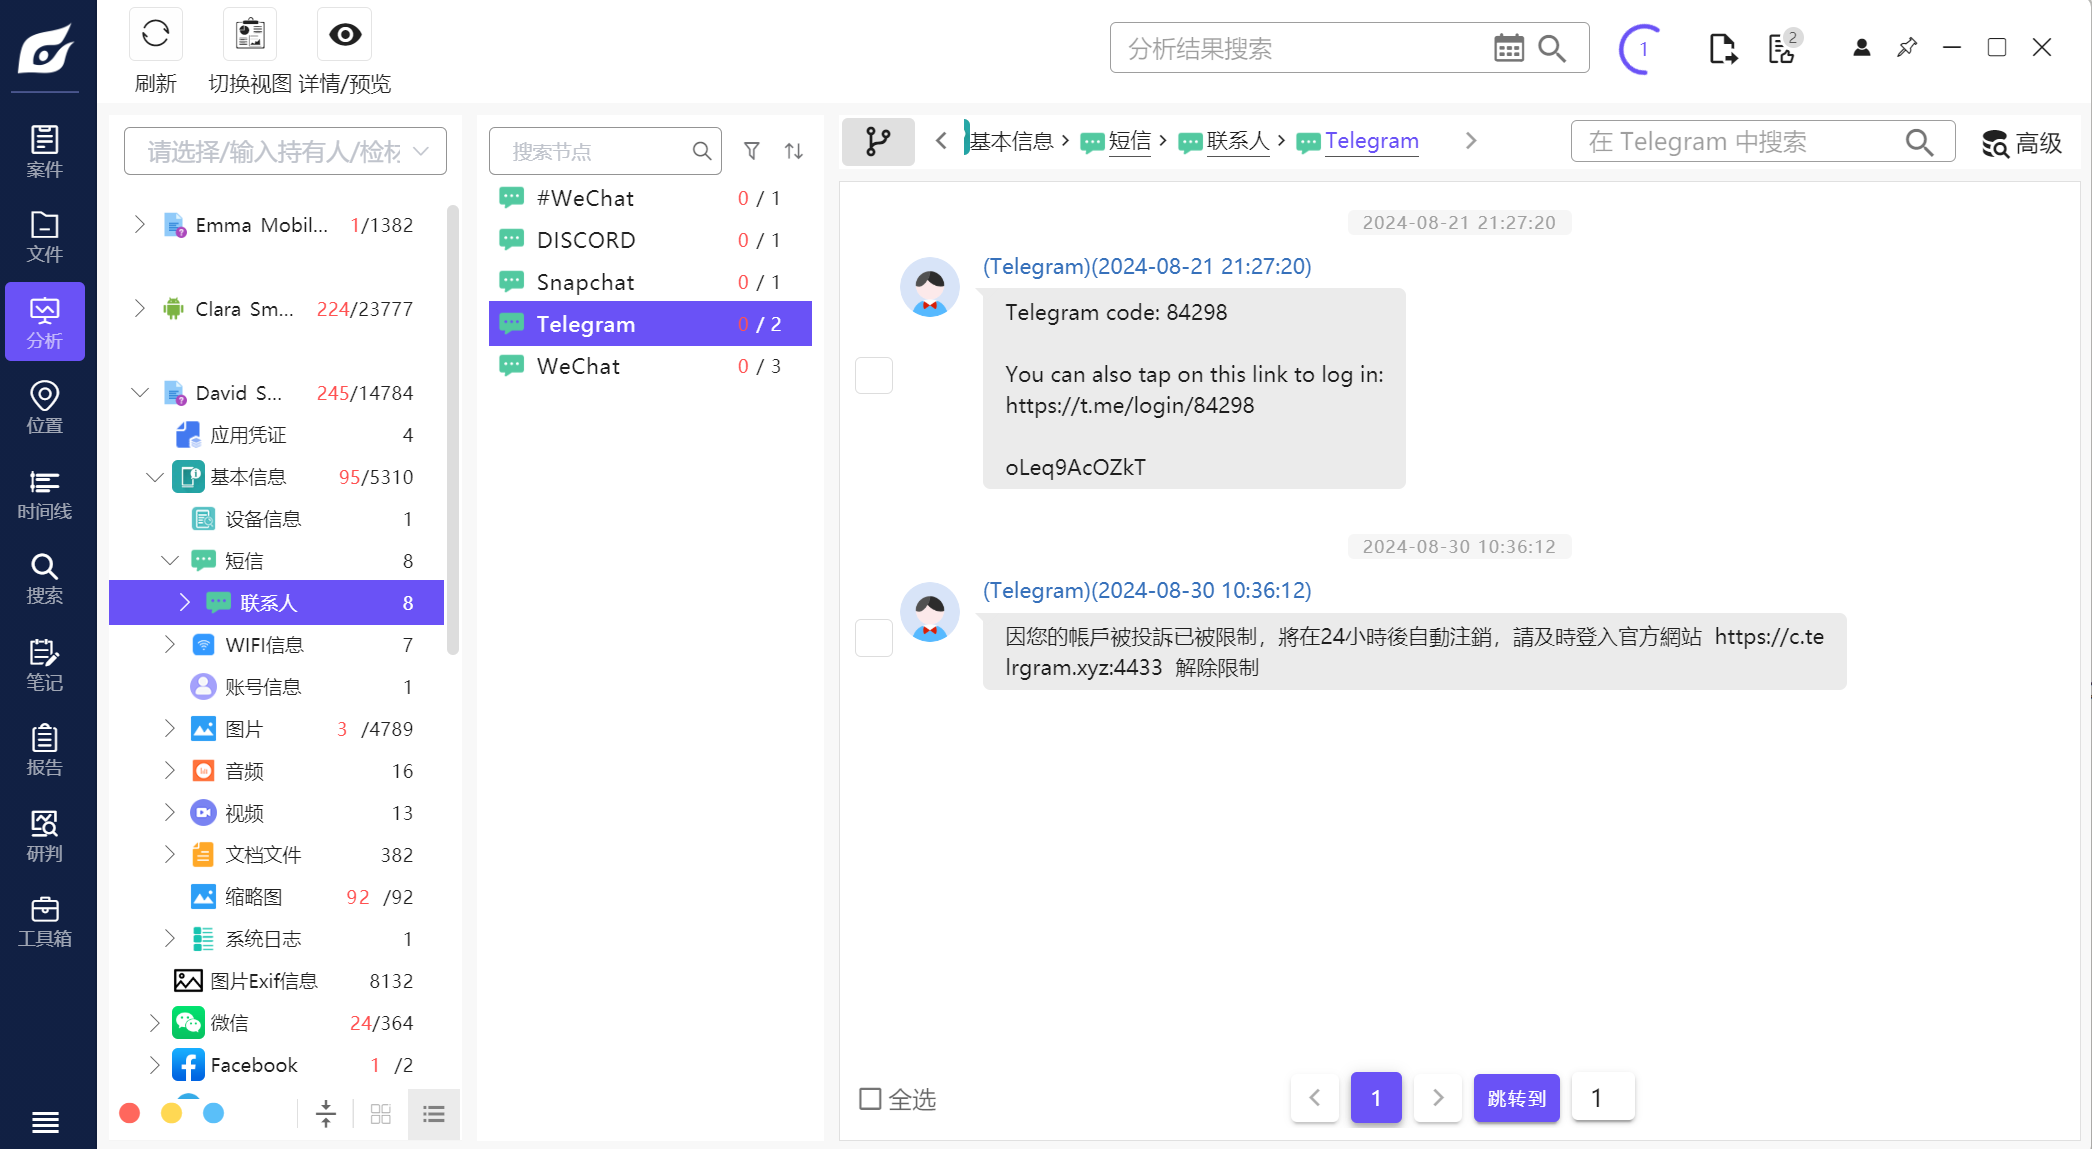Open the 工具箱 toolbox sidebar icon
Viewport: 2092px width, 1149px height.
pyautogui.click(x=44, y=921)
